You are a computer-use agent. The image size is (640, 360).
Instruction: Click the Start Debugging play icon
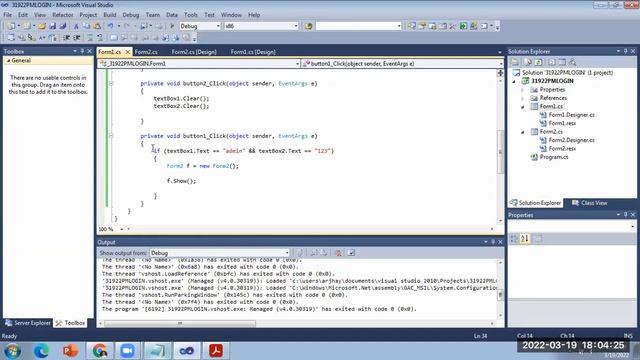coord(172,26)
